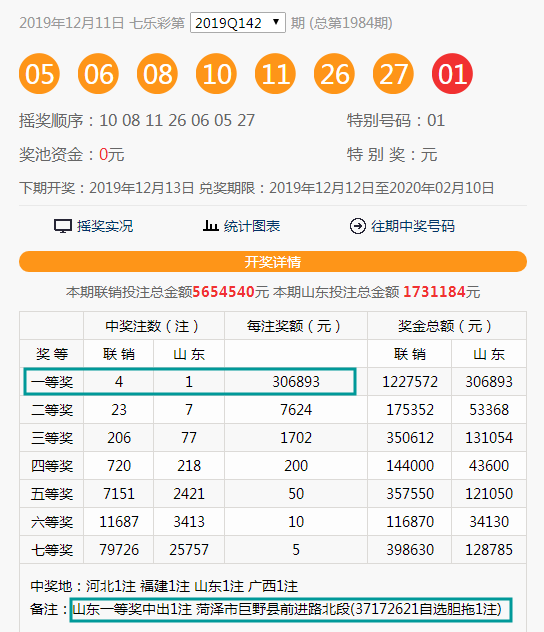This screenshot has width=544, height=632.
Task: Click the second prize amount 7624
Action: tap(296, 410)
